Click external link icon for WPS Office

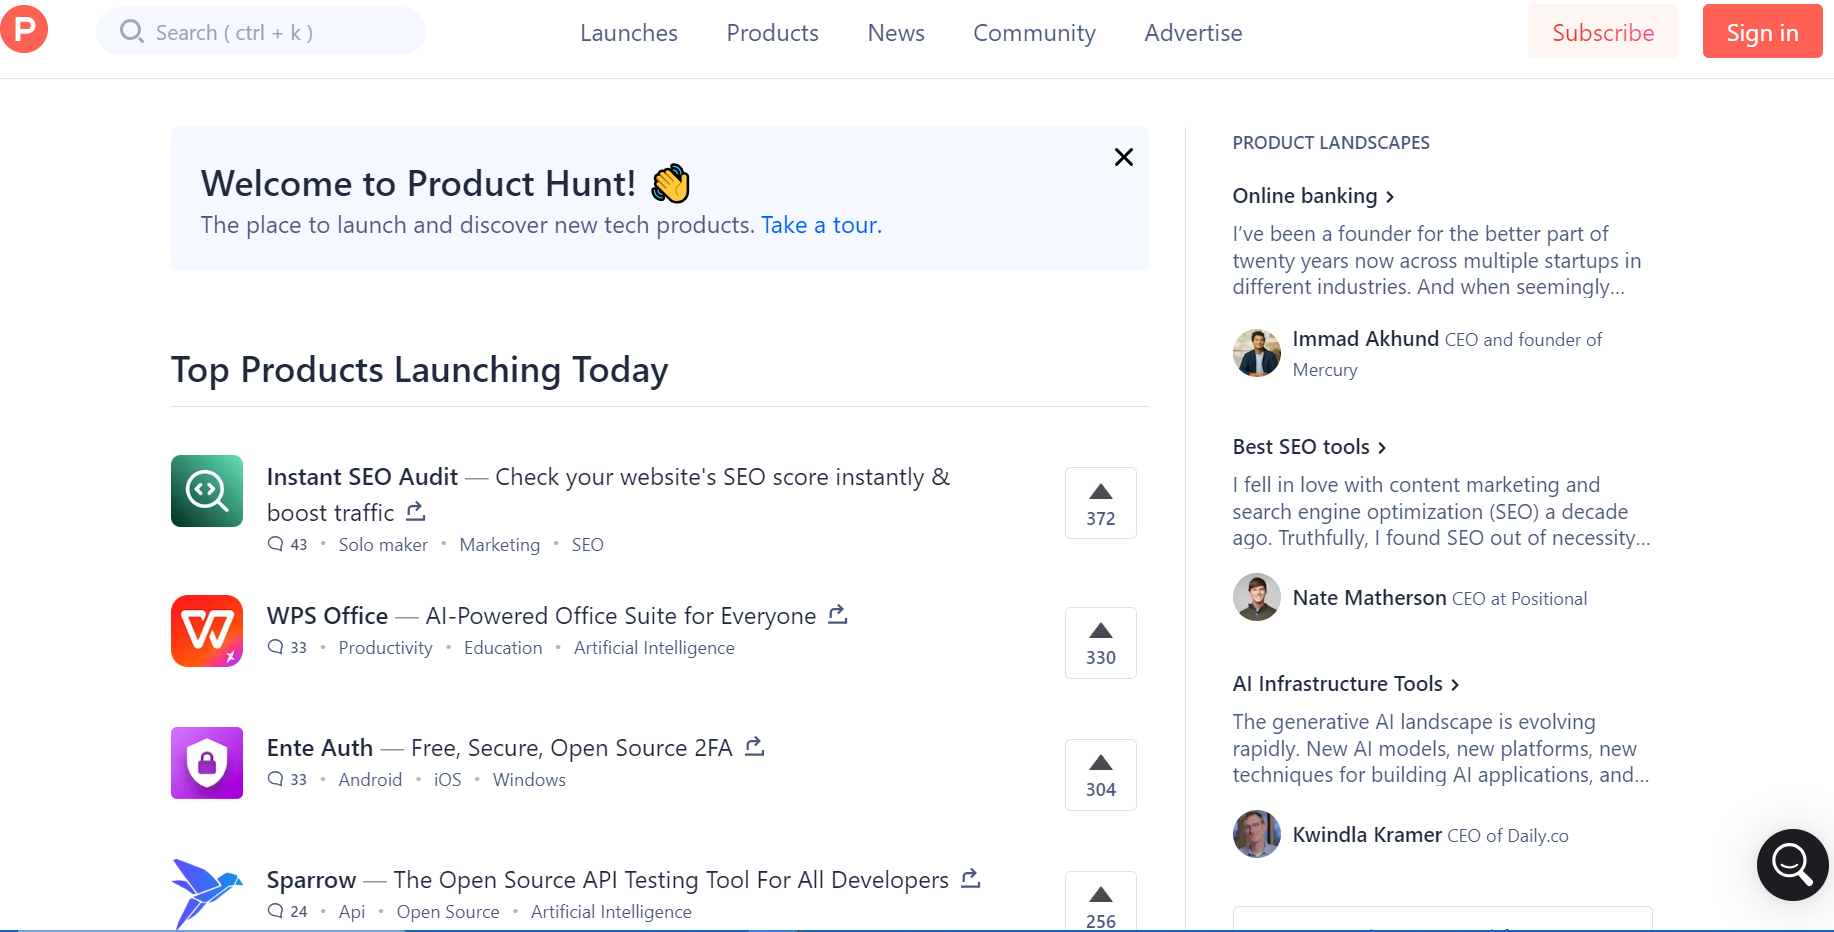838,615
